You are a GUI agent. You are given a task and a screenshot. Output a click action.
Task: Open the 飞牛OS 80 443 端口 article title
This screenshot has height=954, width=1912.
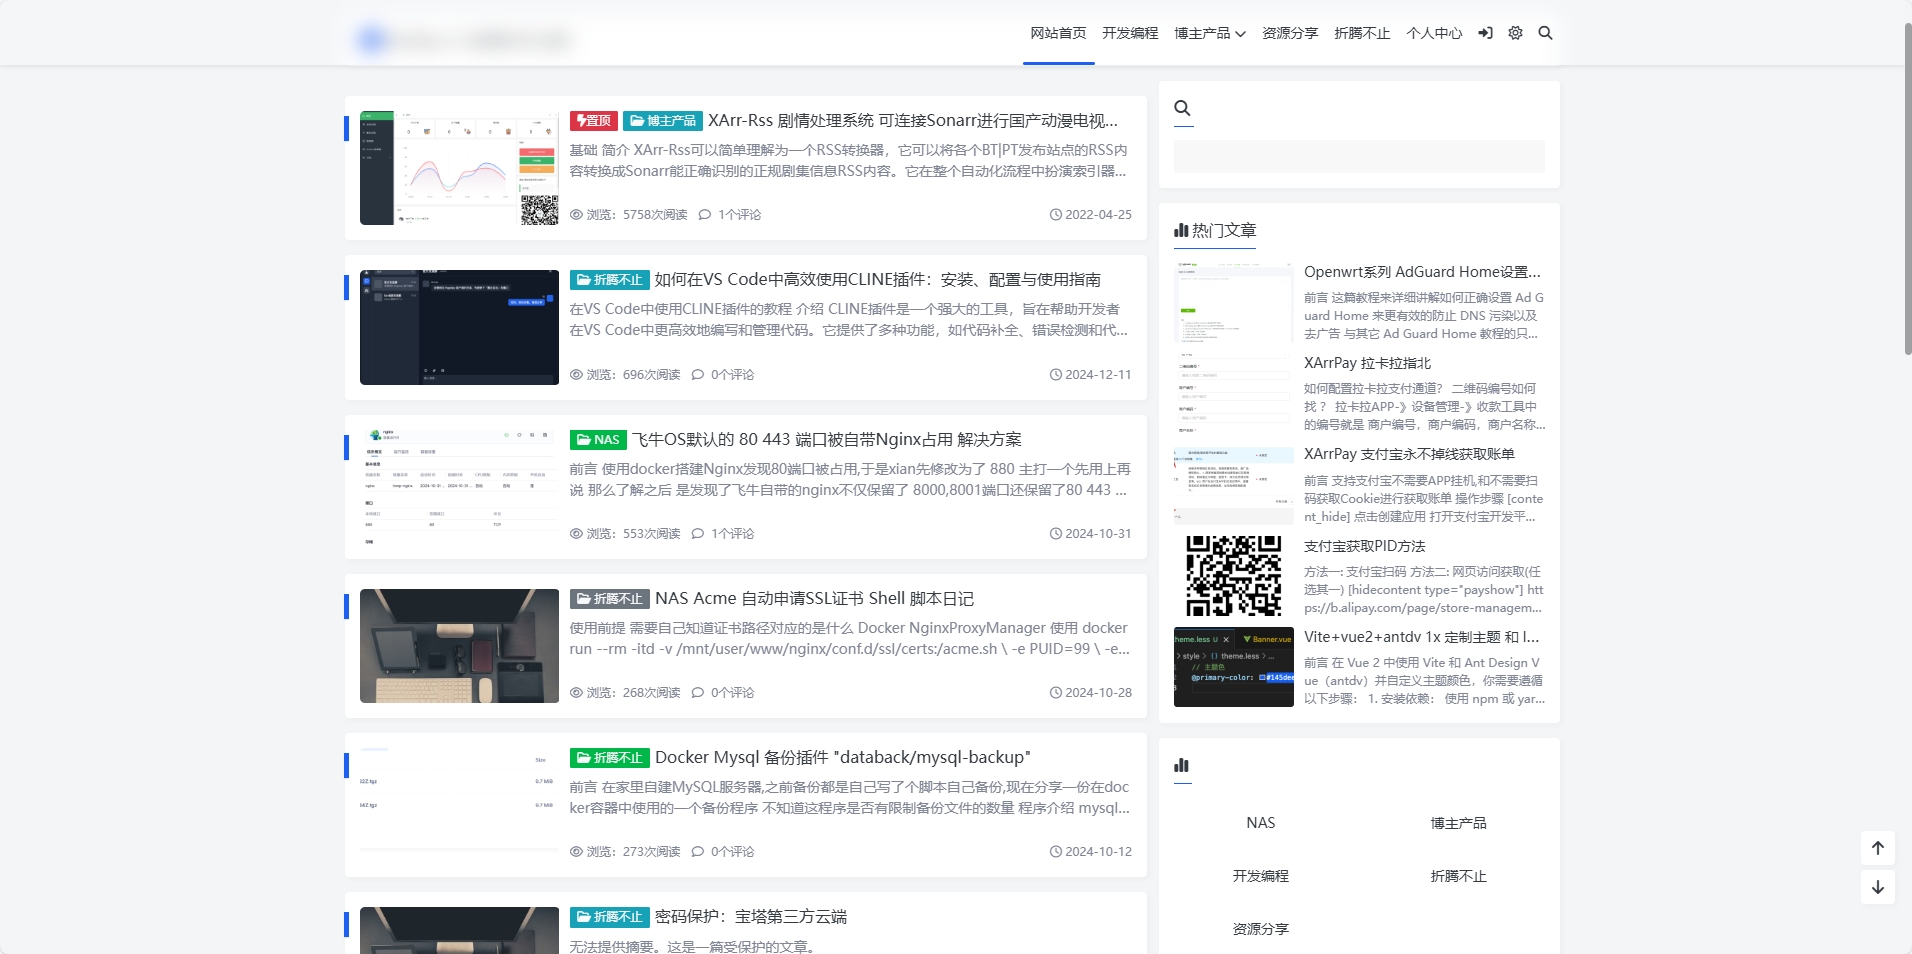click(826, 440)
